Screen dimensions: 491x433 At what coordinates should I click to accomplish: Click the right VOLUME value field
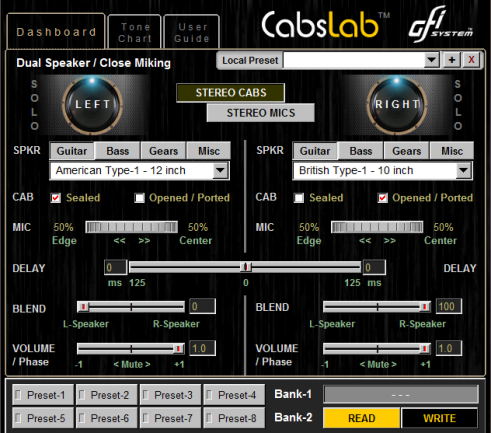[449, 348]
